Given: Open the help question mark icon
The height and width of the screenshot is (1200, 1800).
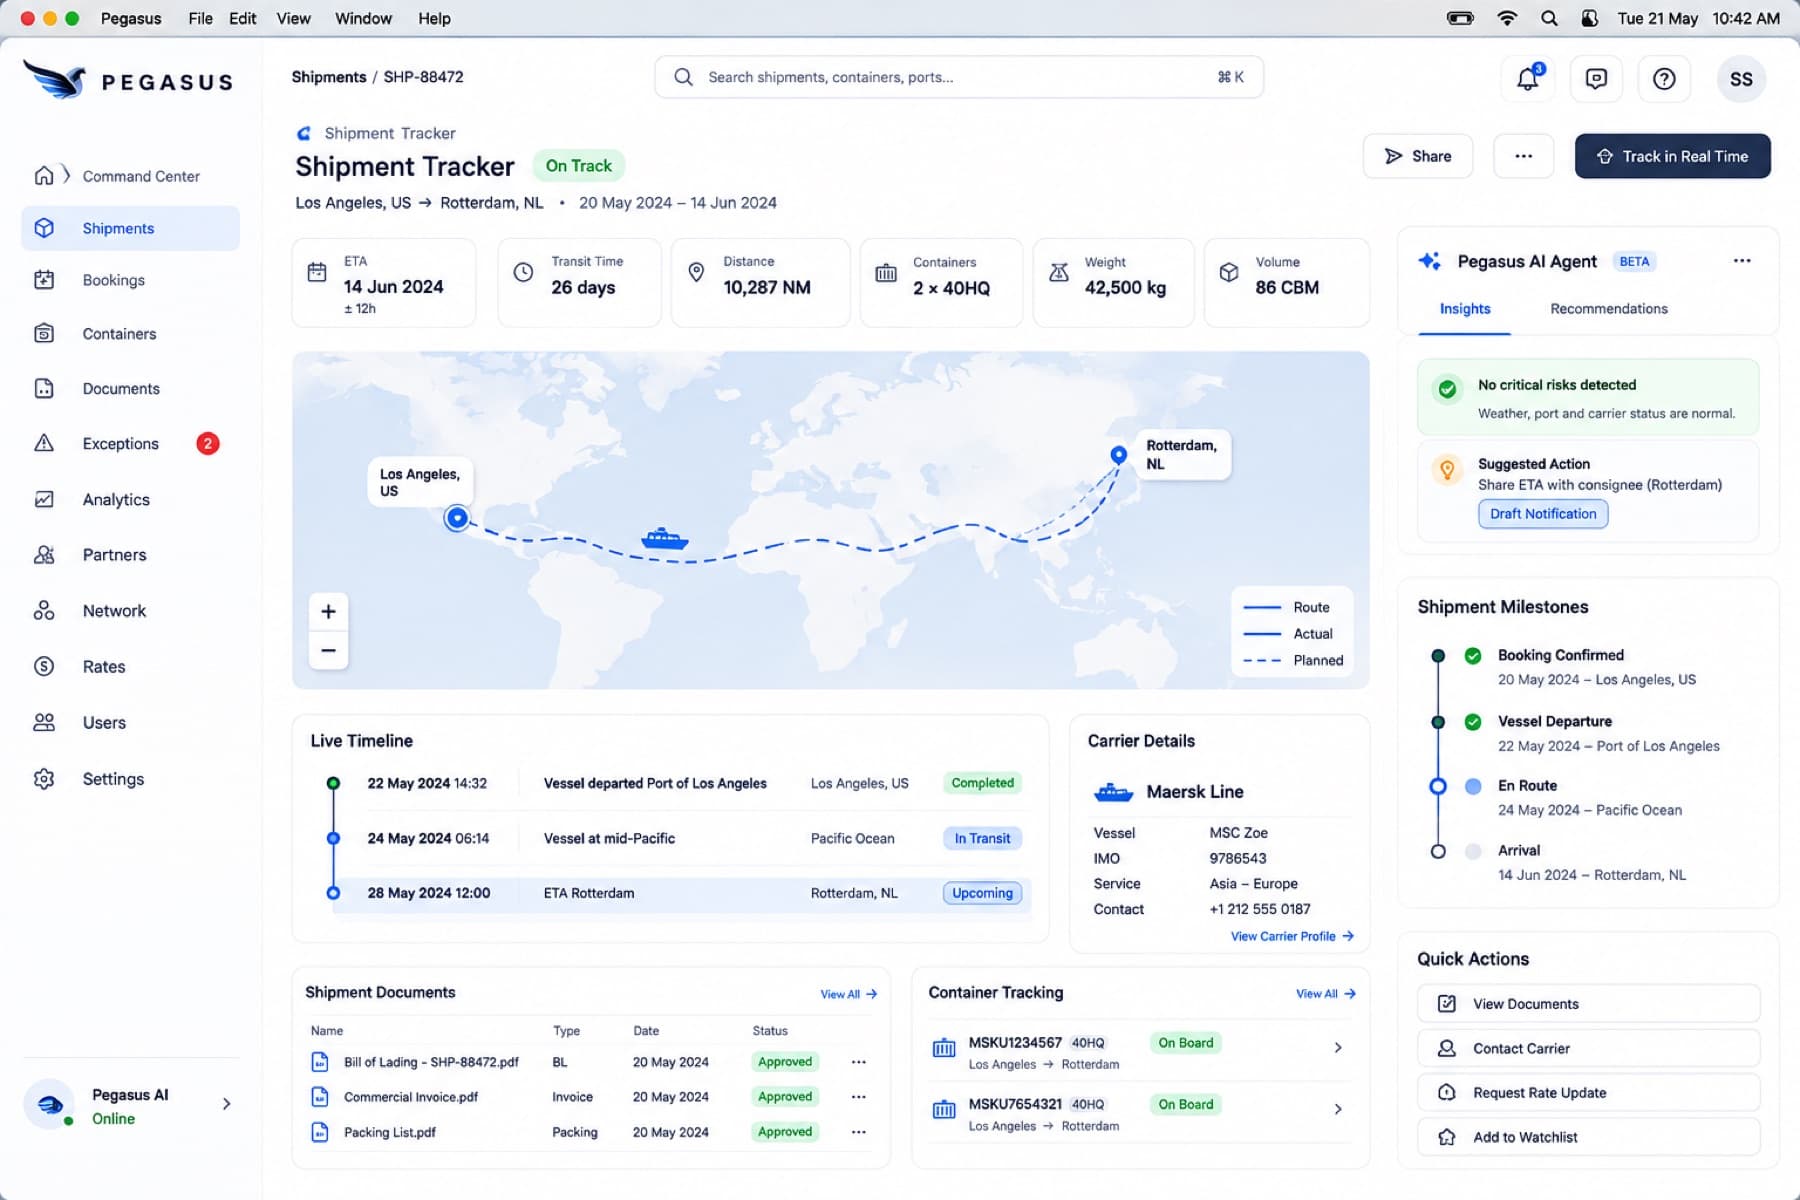Looking at the screenshot, I should coord(1664,78).
